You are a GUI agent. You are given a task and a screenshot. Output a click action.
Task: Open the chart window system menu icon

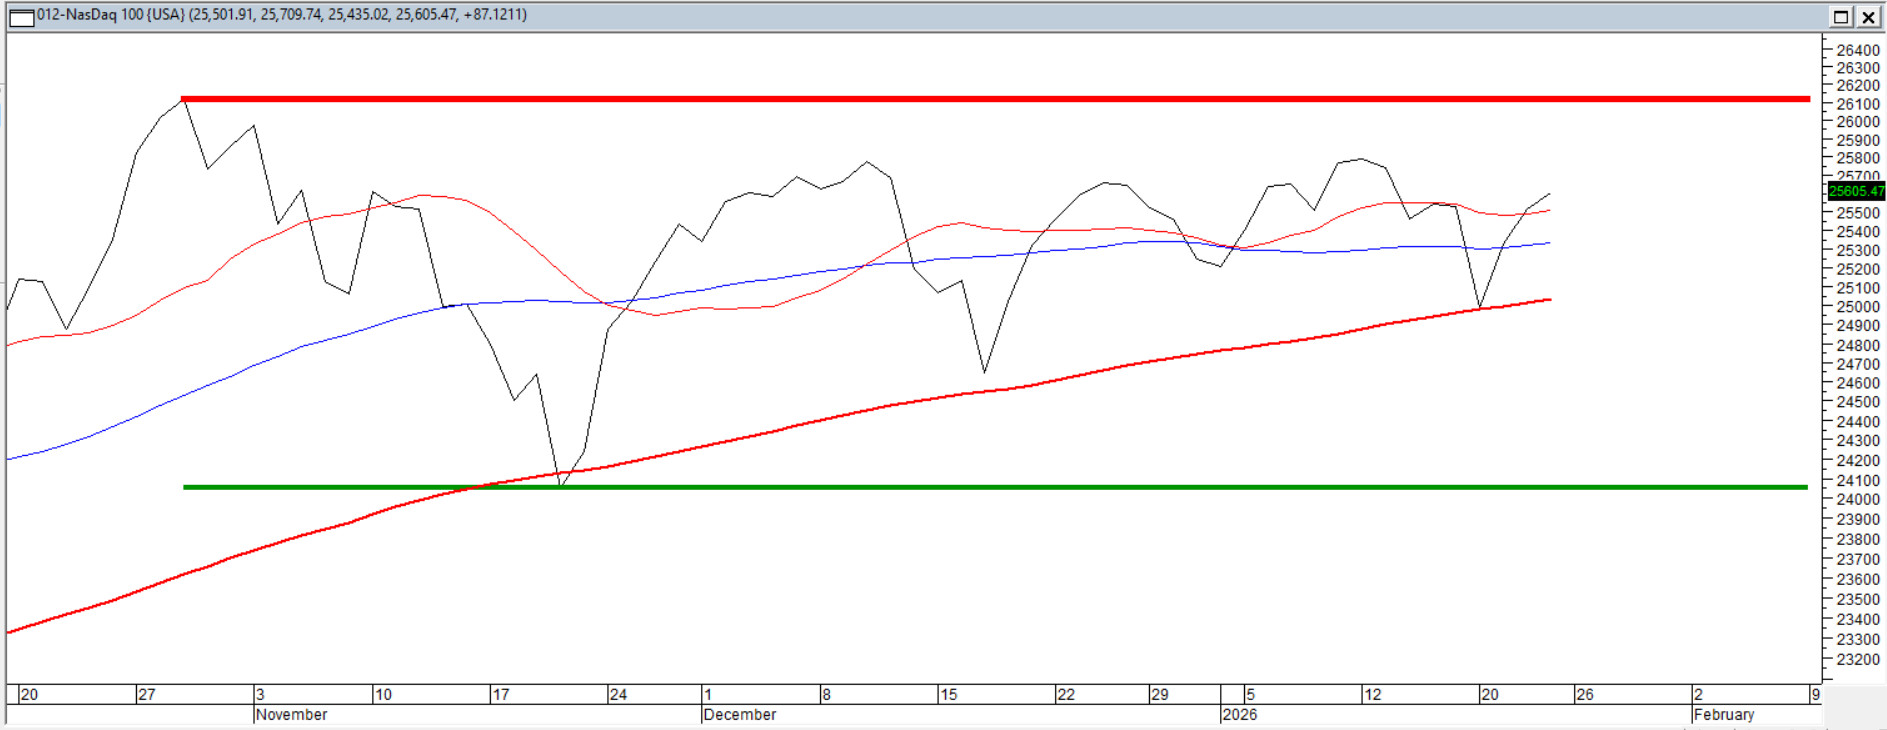(21, 16)
